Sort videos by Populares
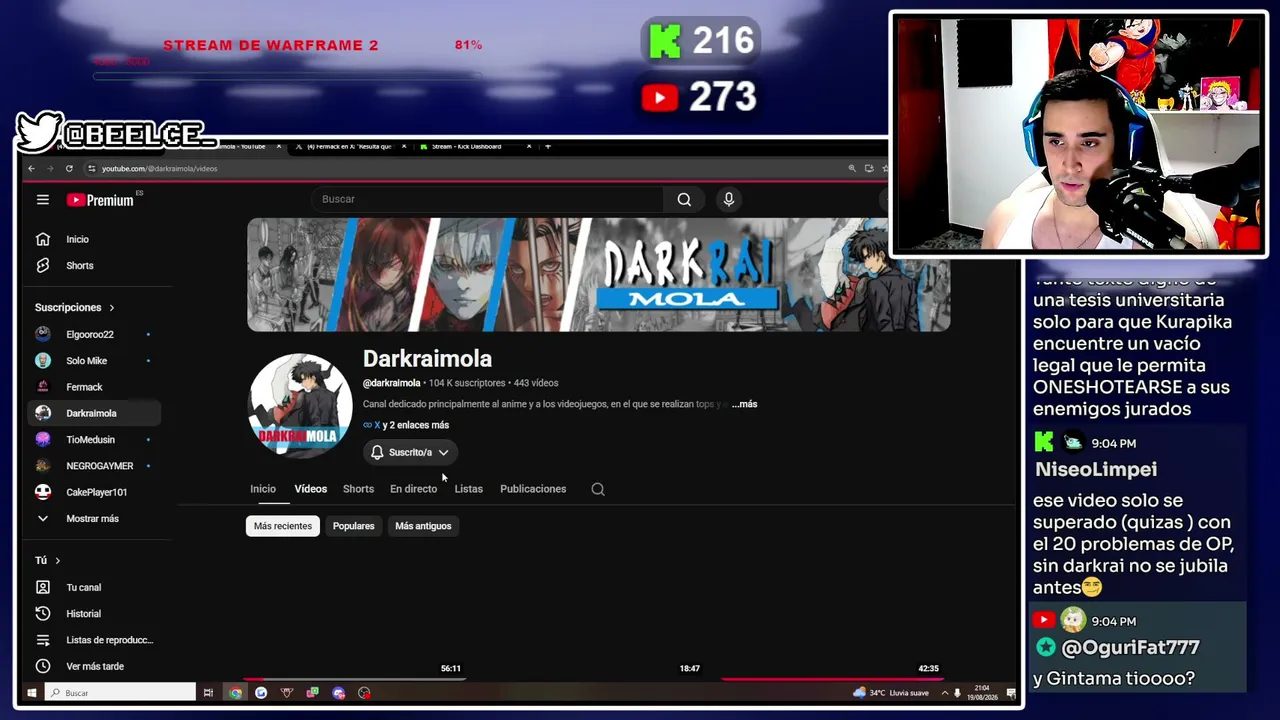The width and height of the screenshot is (1280, 720). (x=353, y=526)
